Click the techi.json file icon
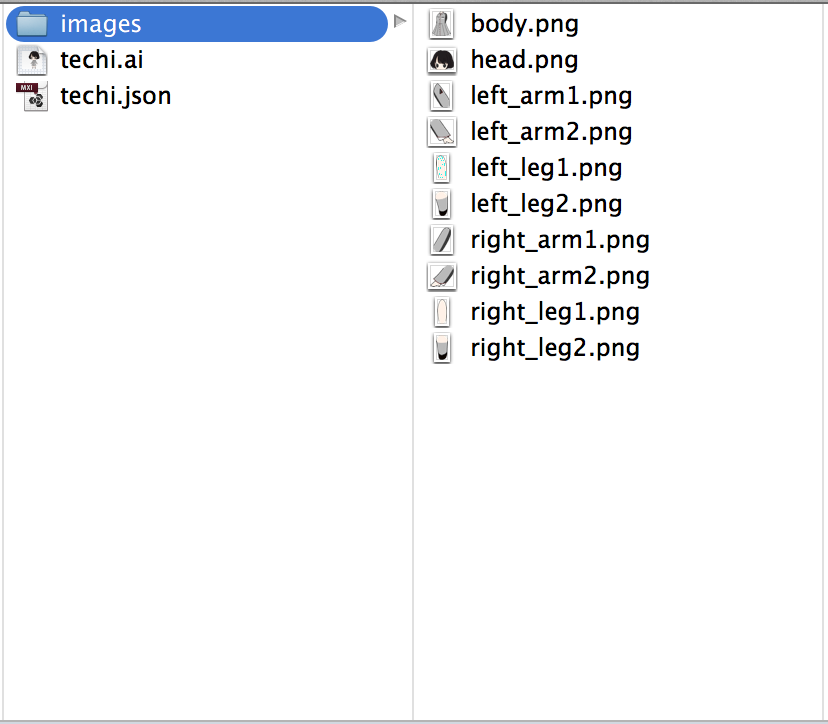The image size is (828, 724). [x=32, y=96]
